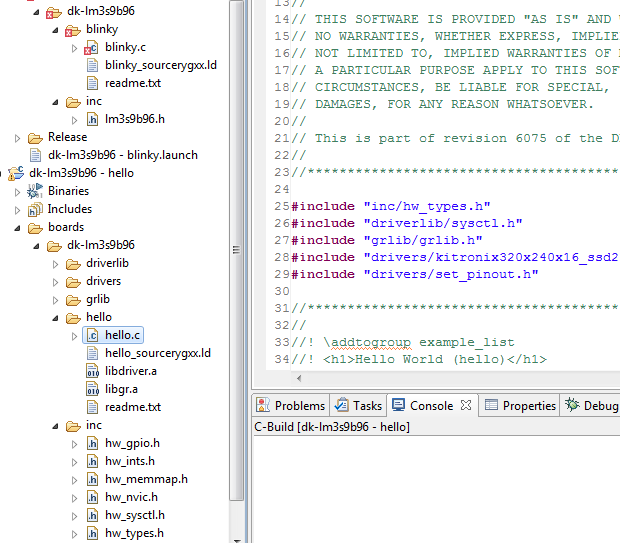Open the Debug tab

[591, 405]
